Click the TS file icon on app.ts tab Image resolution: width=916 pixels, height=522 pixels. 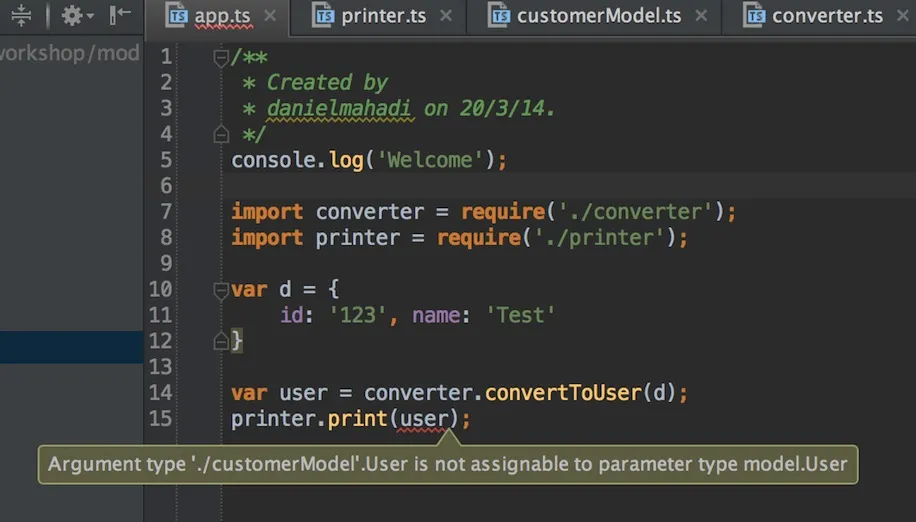[x=176, y=16]
